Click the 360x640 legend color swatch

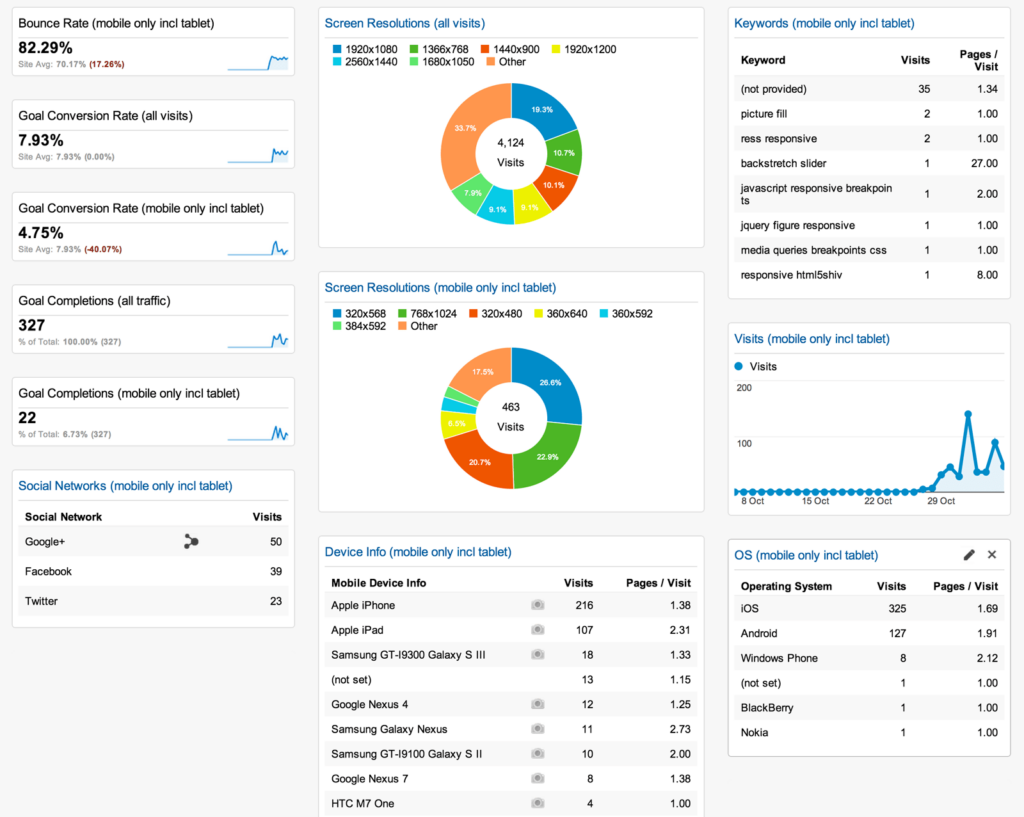[x=539, y=313]
